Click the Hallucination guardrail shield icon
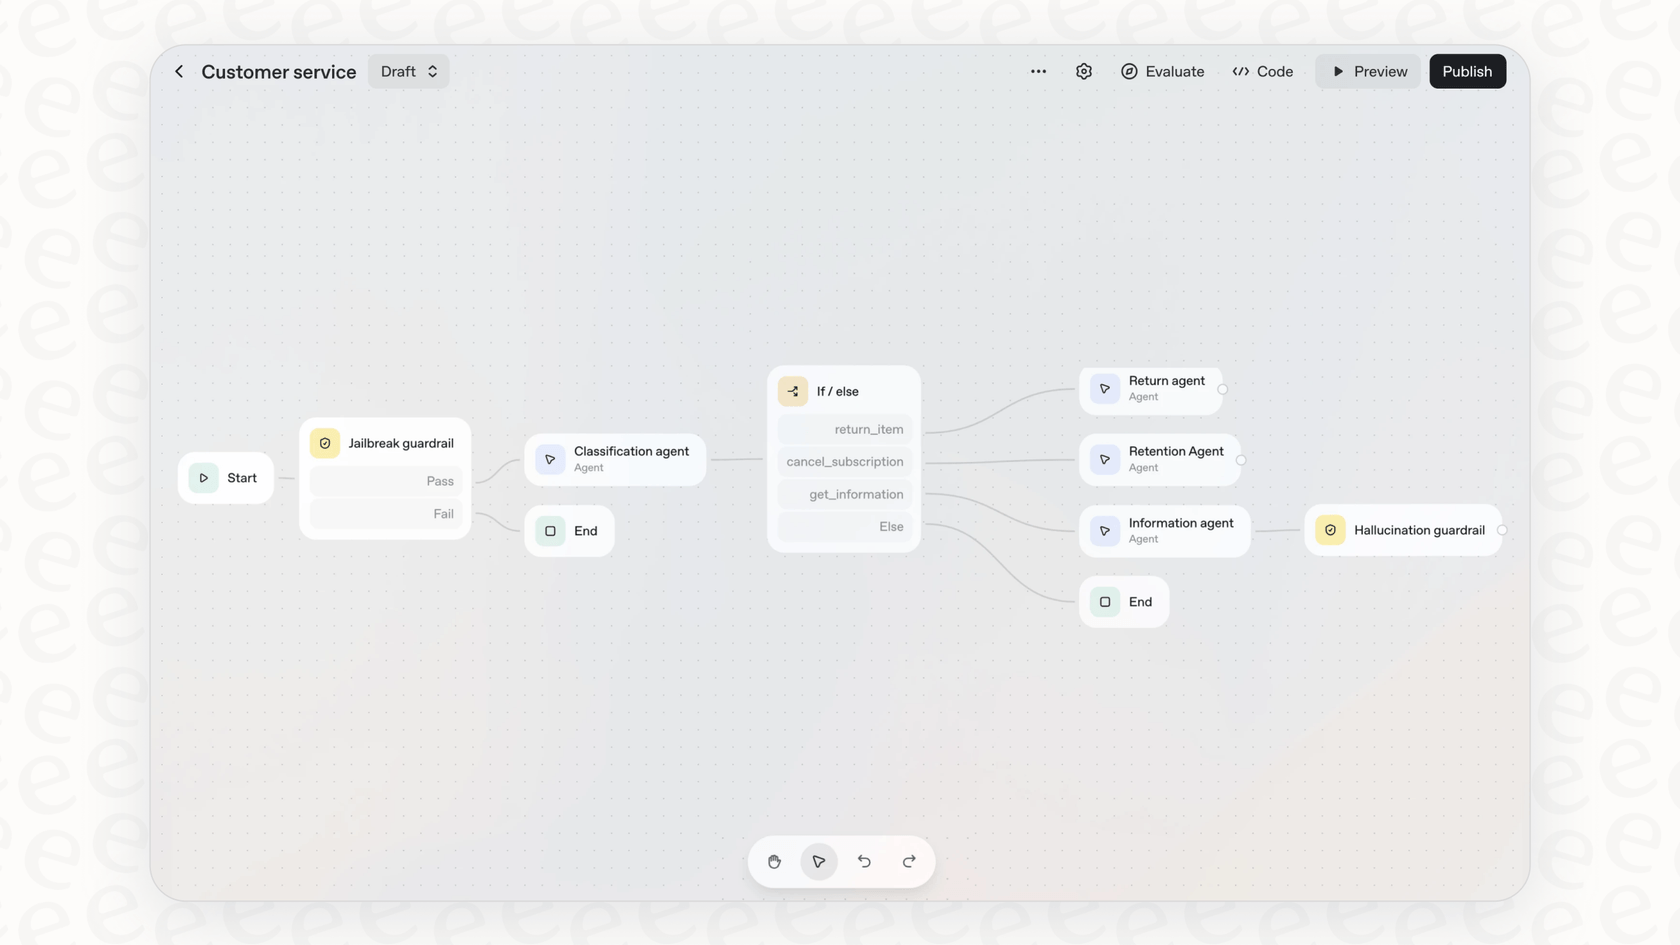 [1330, 530]
